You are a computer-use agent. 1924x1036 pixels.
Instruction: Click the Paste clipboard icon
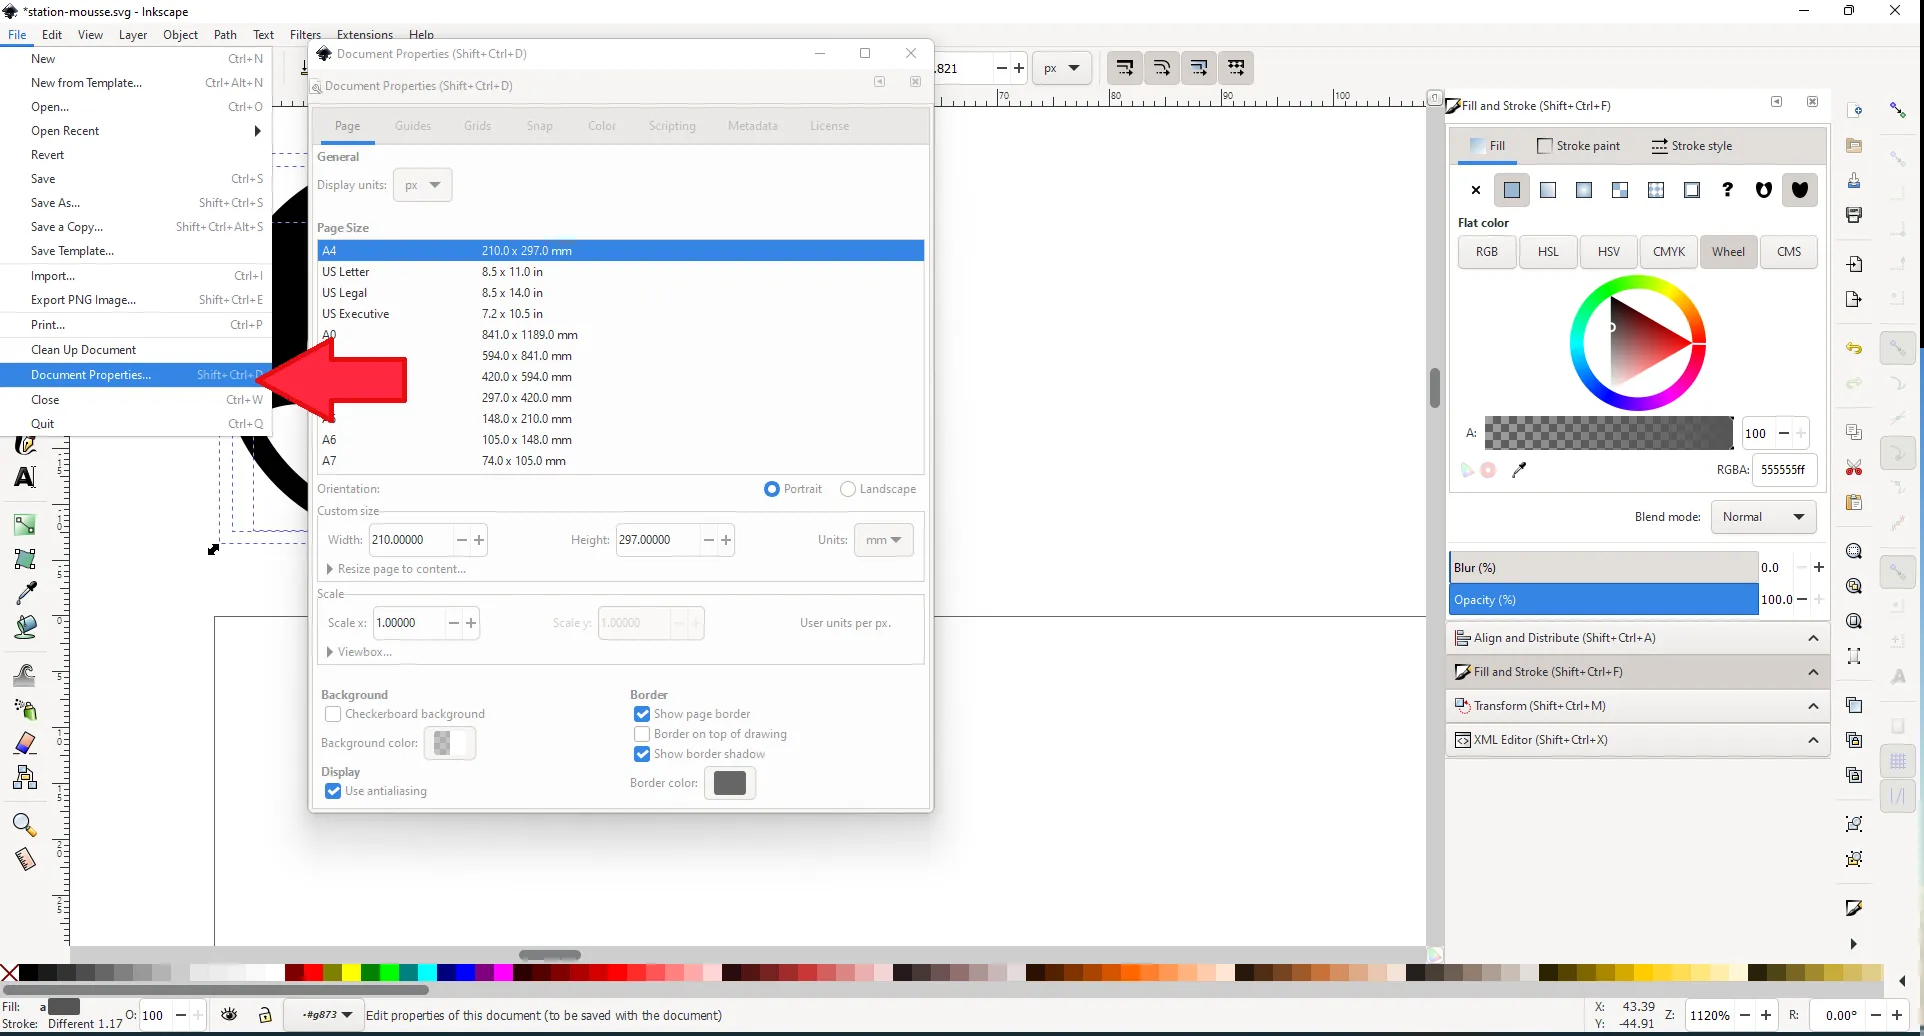coord(1854,502)
